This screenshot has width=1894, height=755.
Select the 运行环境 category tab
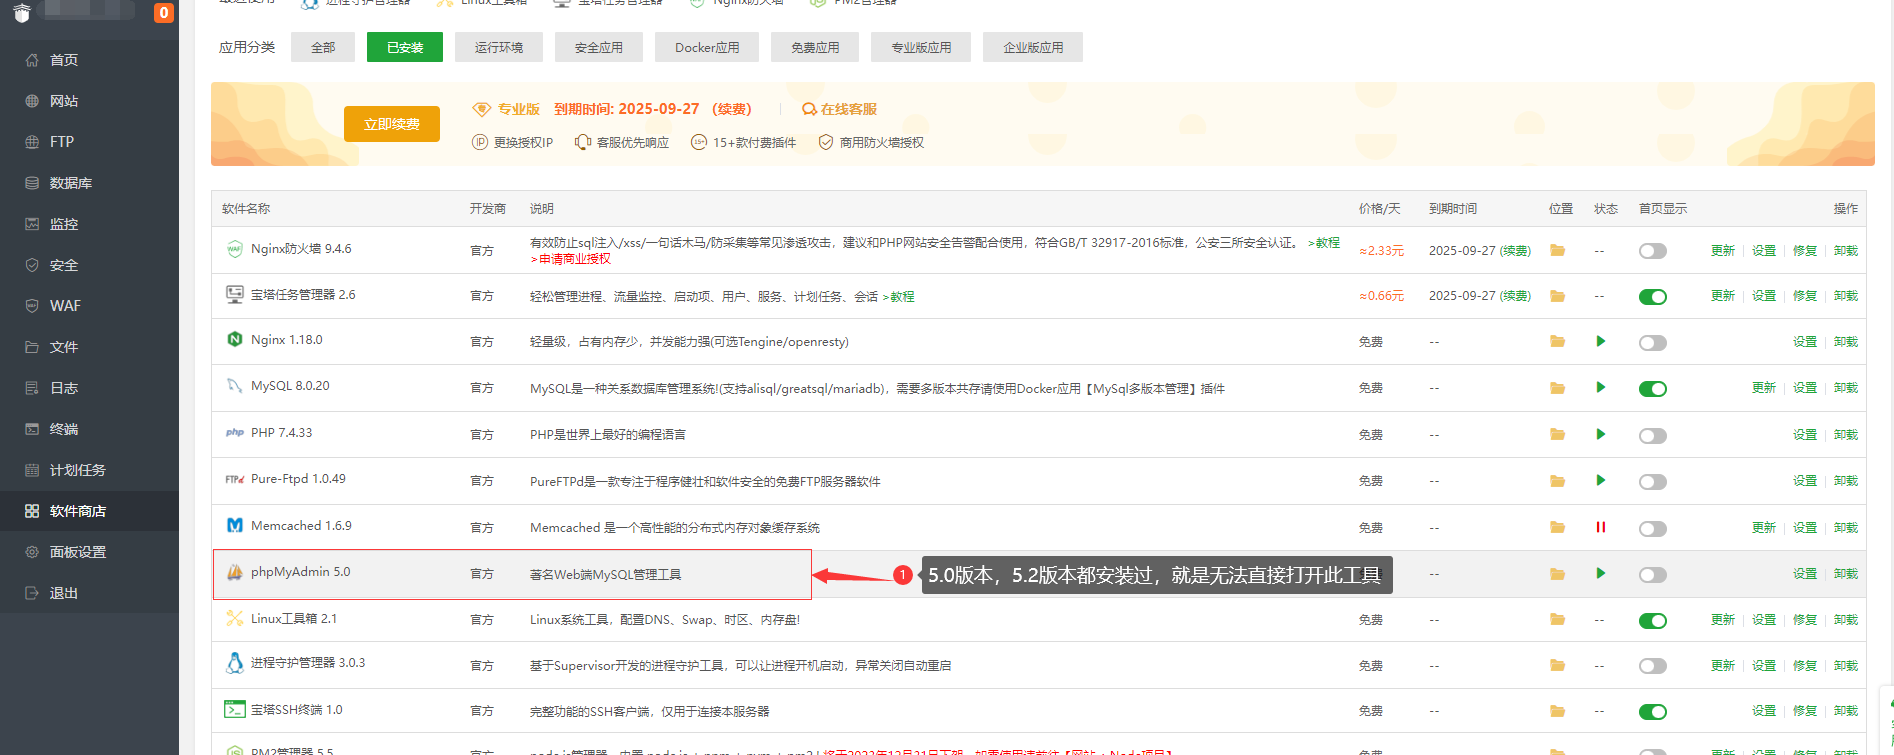coord(499,47)
